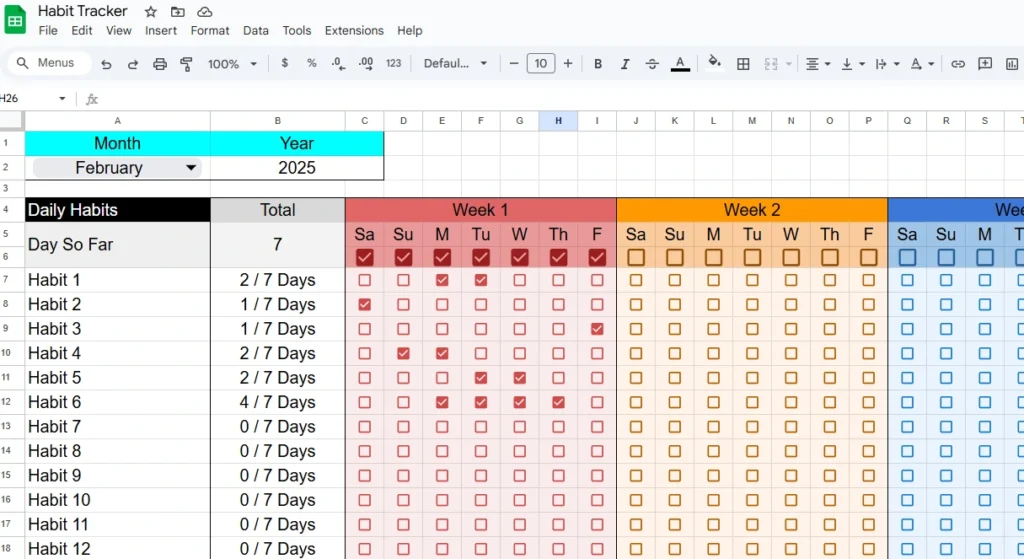Image resolution: width=1024 pixels, height=559 pixels.
Task: Click the Menus search button
Action: tap(46, 63)
